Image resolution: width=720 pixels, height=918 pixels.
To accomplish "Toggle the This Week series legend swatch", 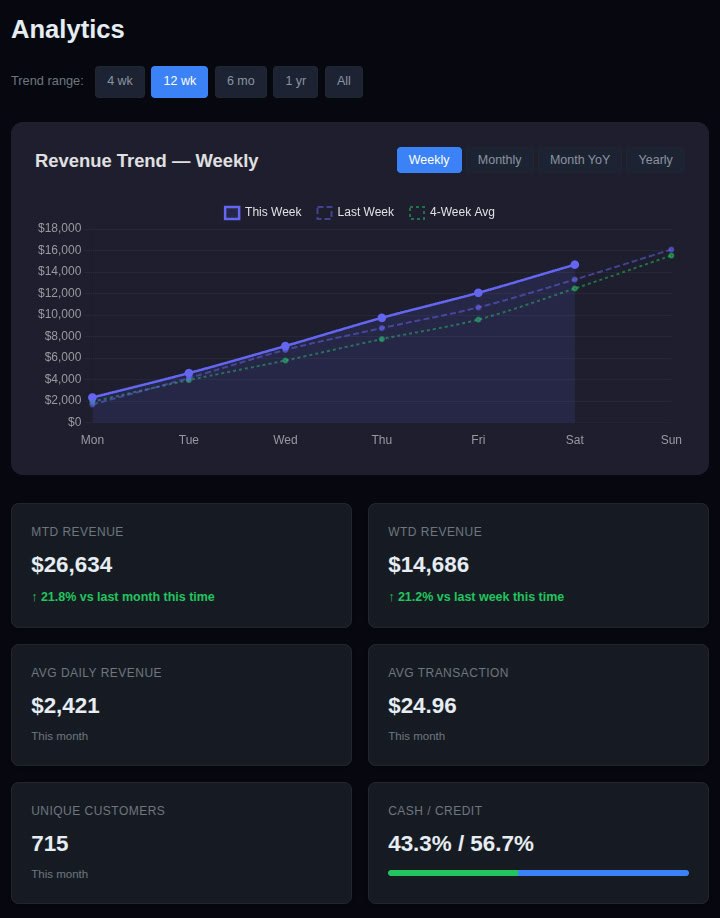I will point(262,212).
